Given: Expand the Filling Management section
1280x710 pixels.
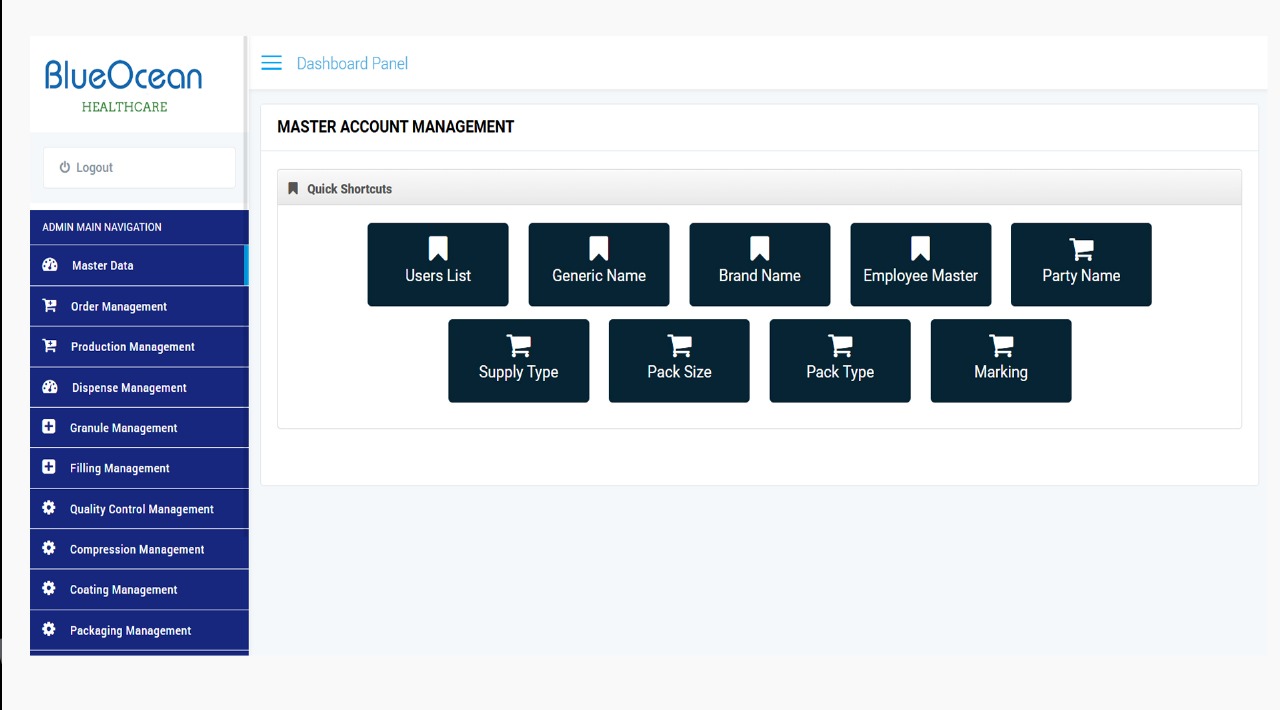Looking at the screenshot, I should [x=120, y=468].
